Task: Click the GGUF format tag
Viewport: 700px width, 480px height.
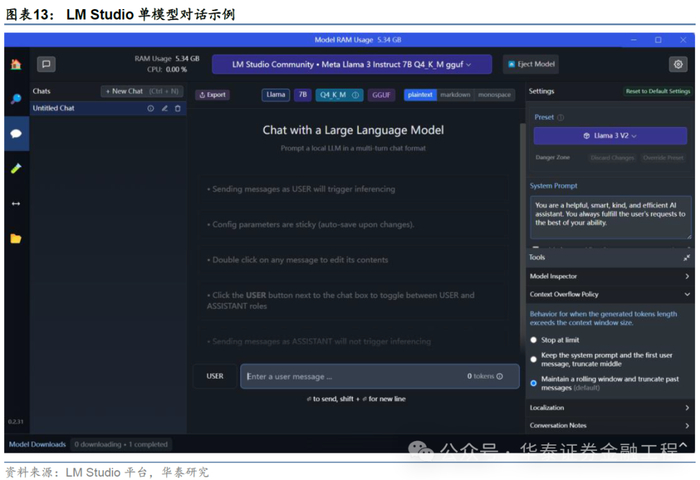Action: point(381,95)
